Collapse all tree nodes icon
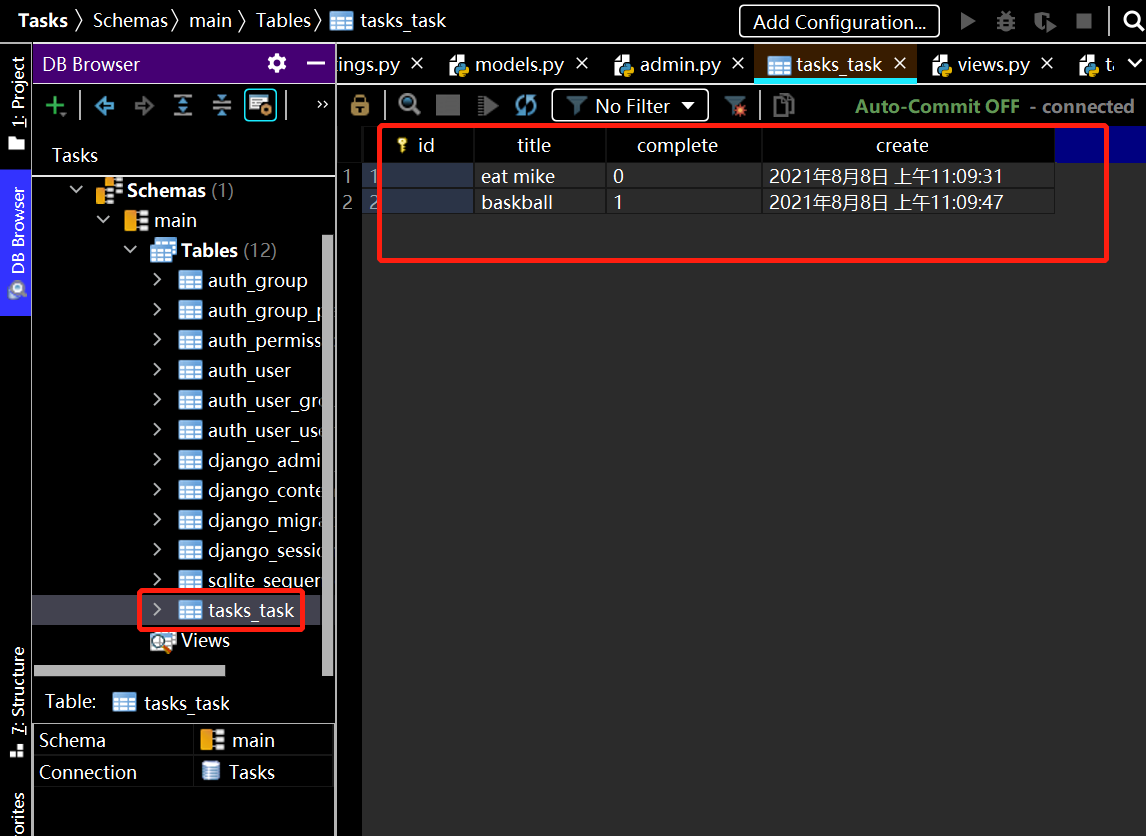 [221, 106]
